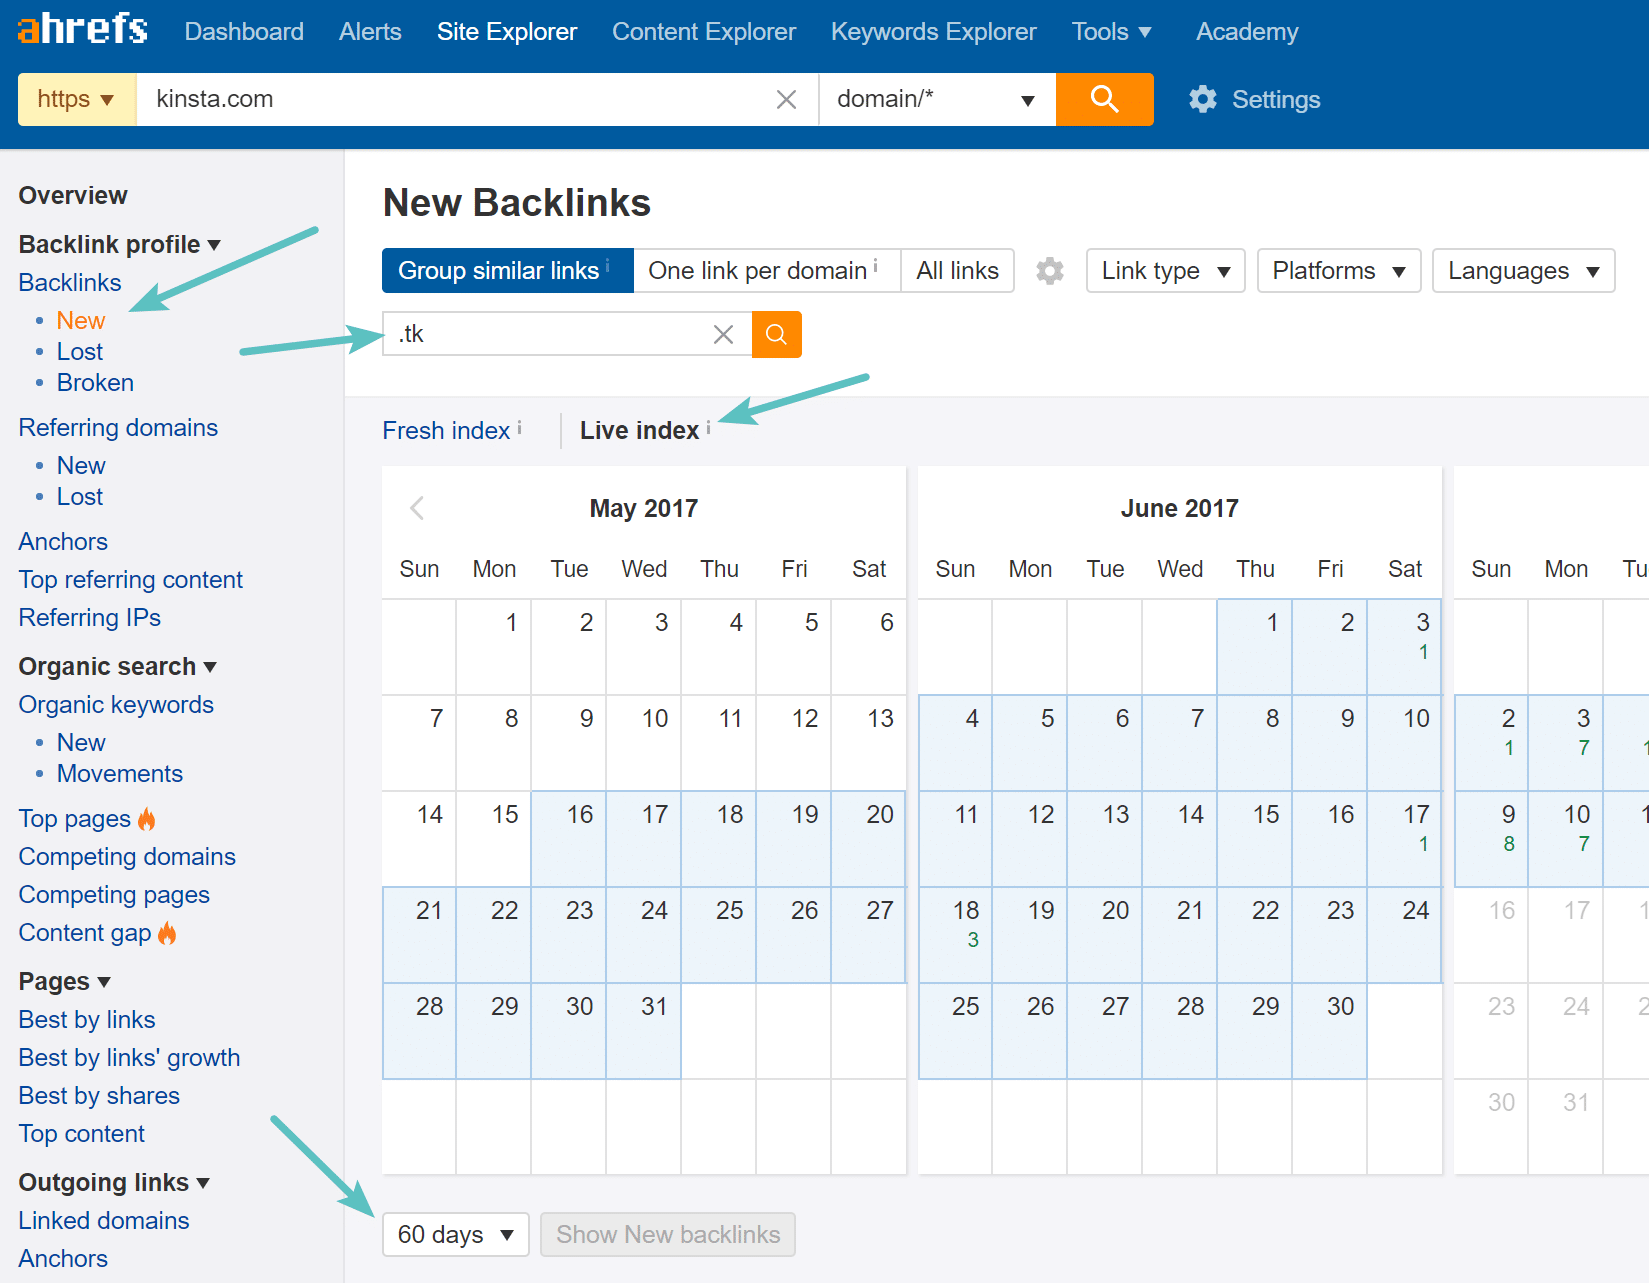Open Keywords Explorer from the top menu

coord(932,31)
